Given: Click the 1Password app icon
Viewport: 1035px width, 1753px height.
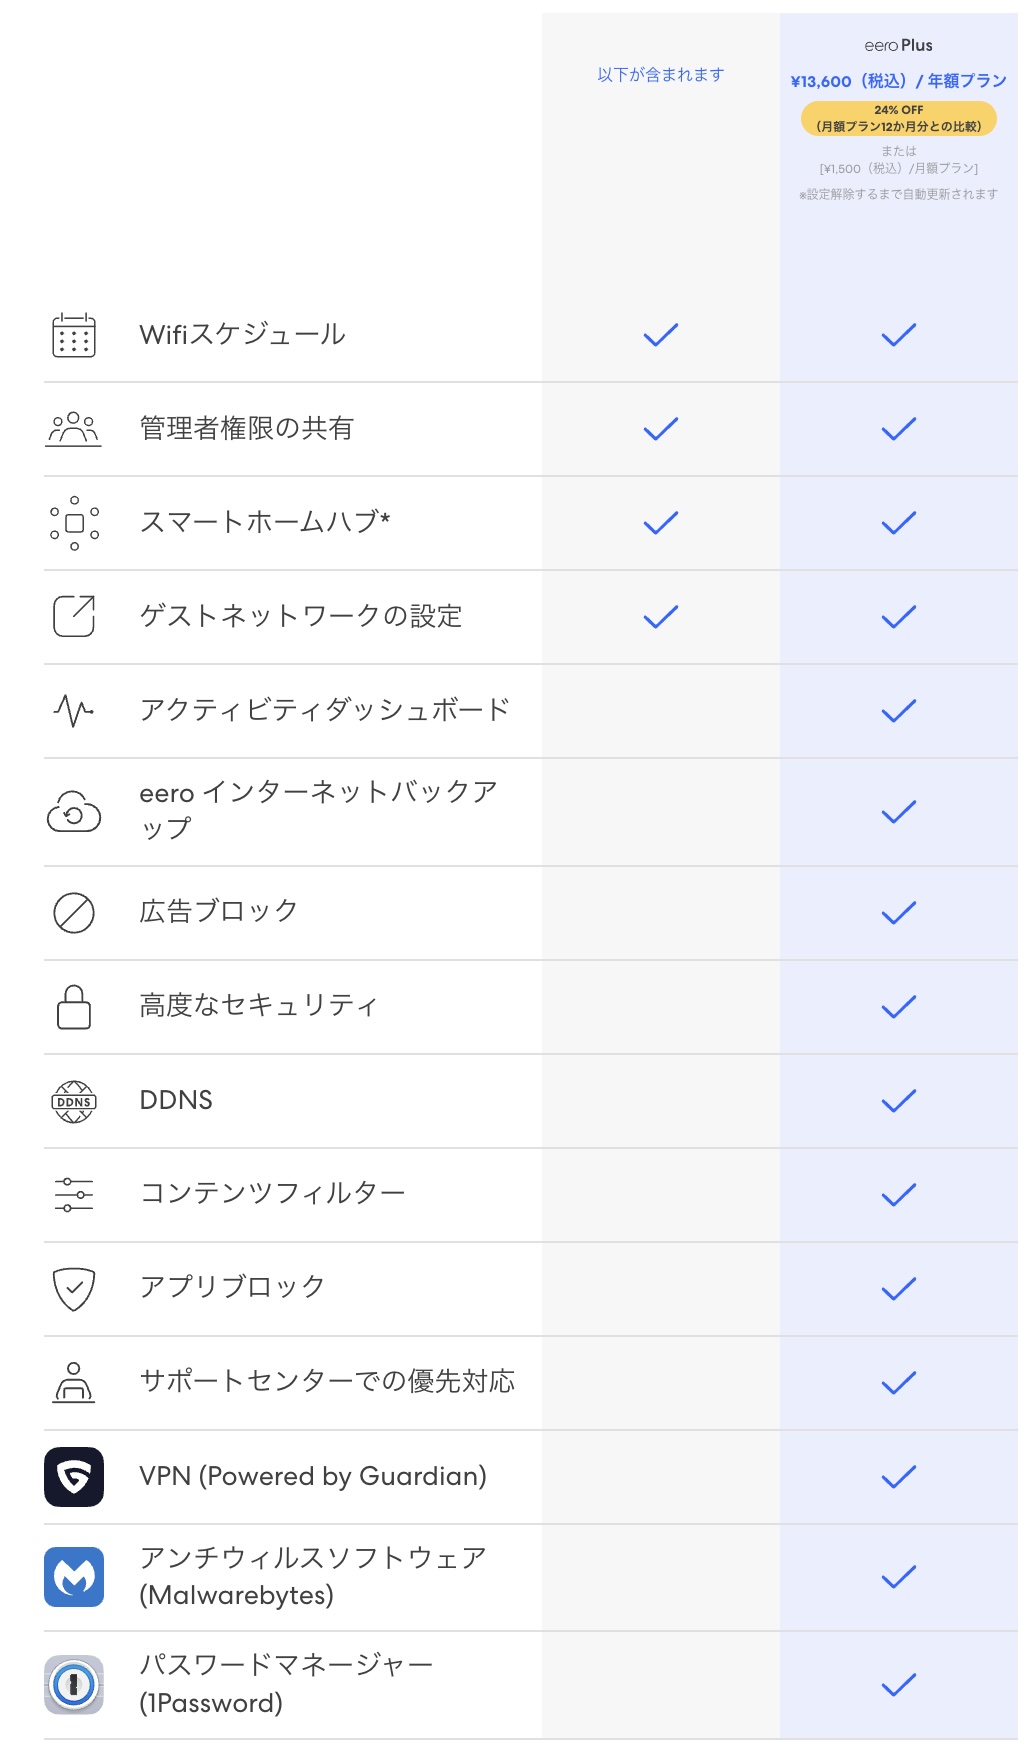Looking at the screenshot, I should (x=74, y=1685).
